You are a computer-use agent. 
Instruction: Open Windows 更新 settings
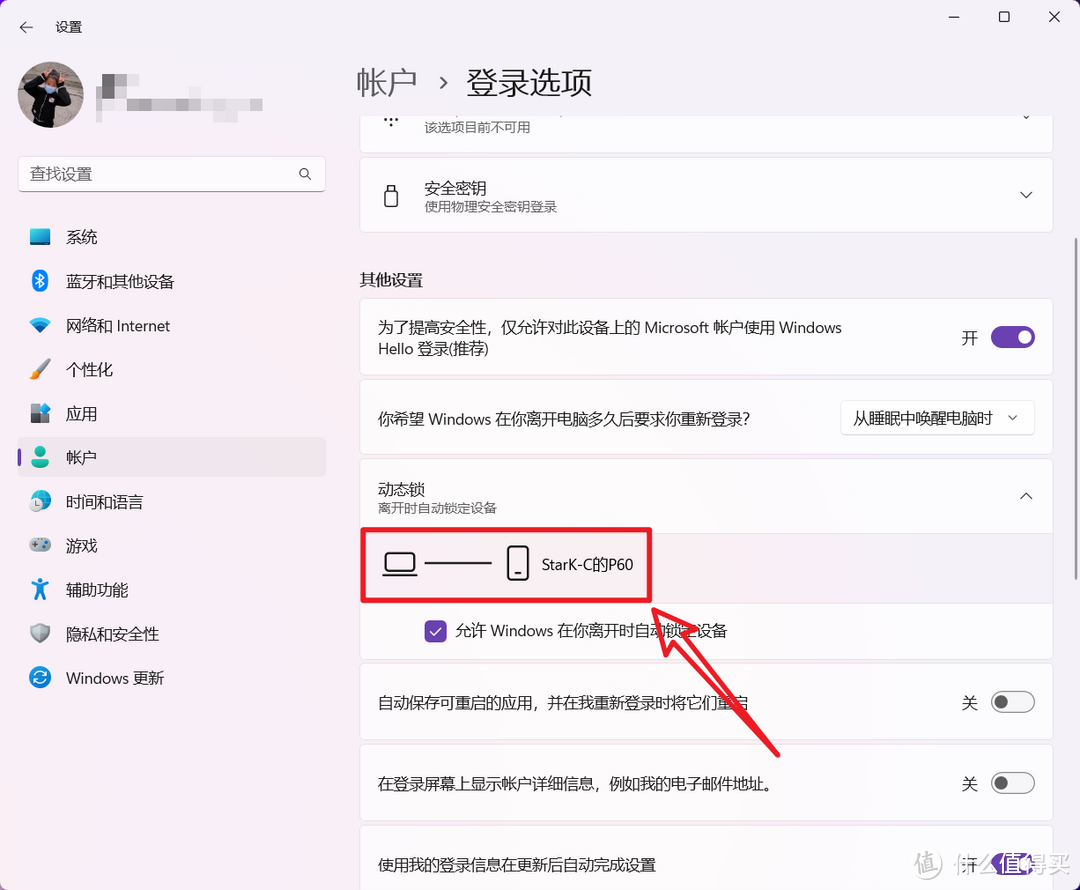pyautogui.click(x=171, y=678)
